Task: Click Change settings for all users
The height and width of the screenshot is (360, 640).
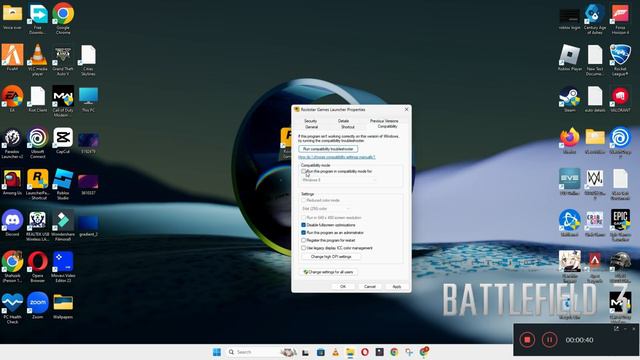Action: pyautogui.click(x=328, y=272)
